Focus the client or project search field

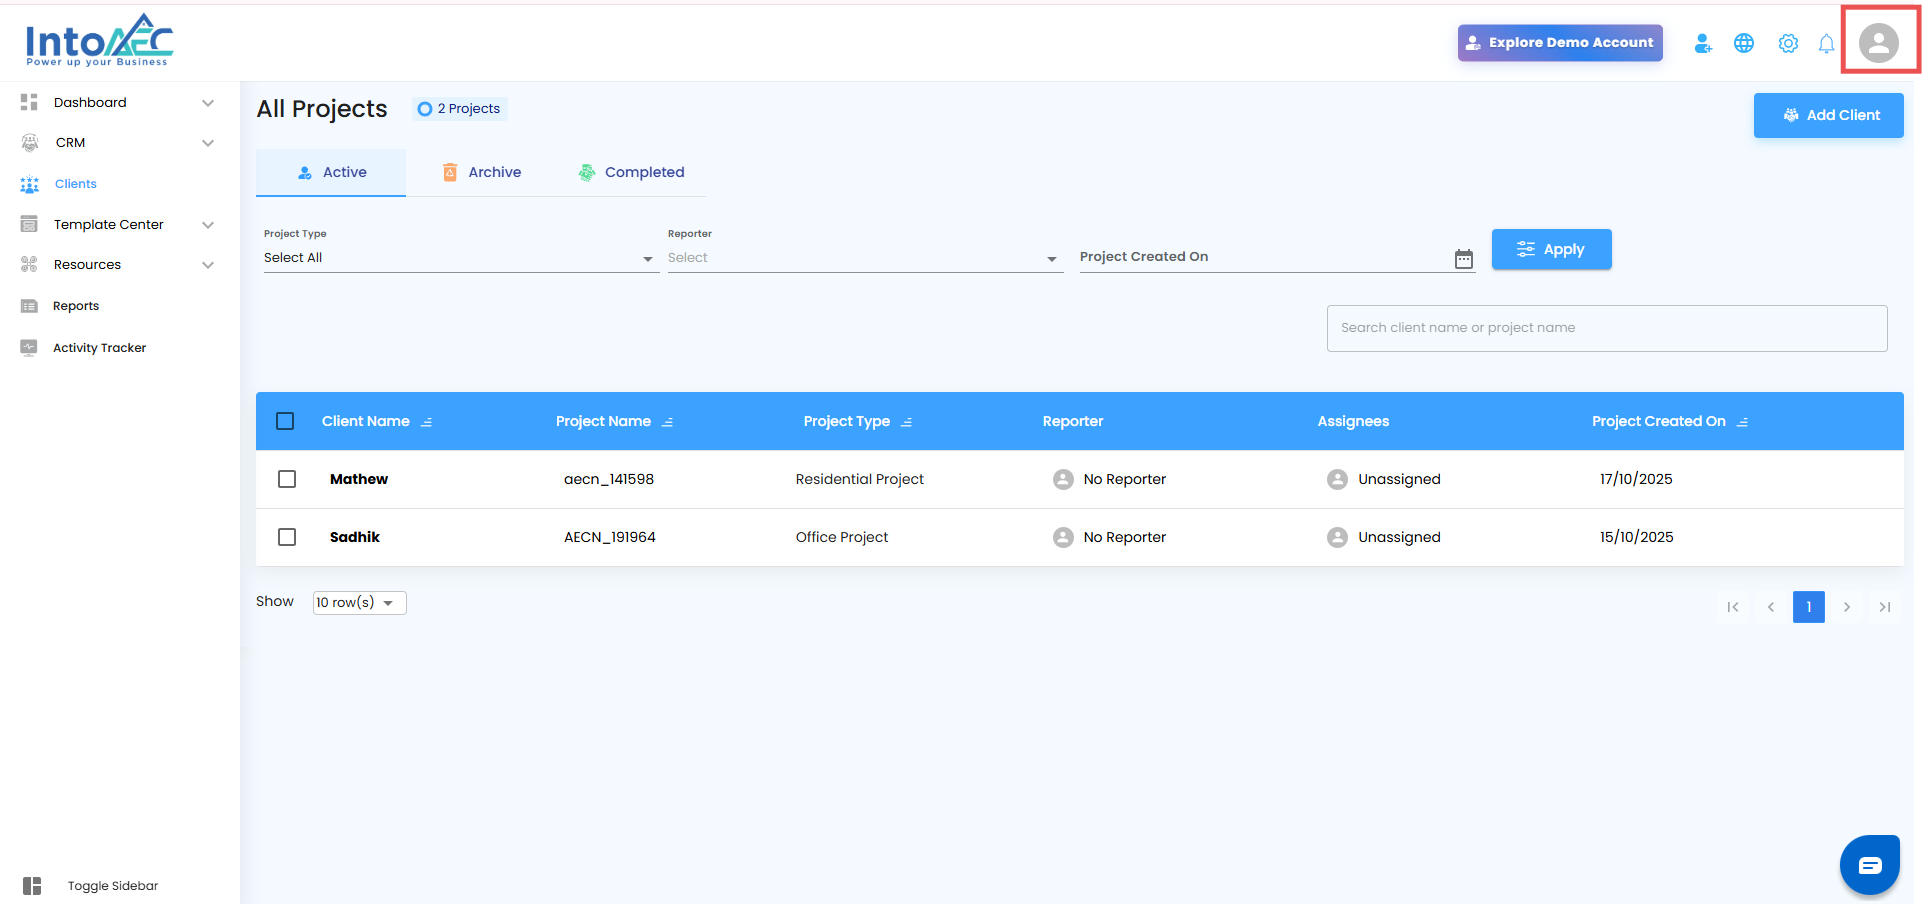pos(1606,328)
